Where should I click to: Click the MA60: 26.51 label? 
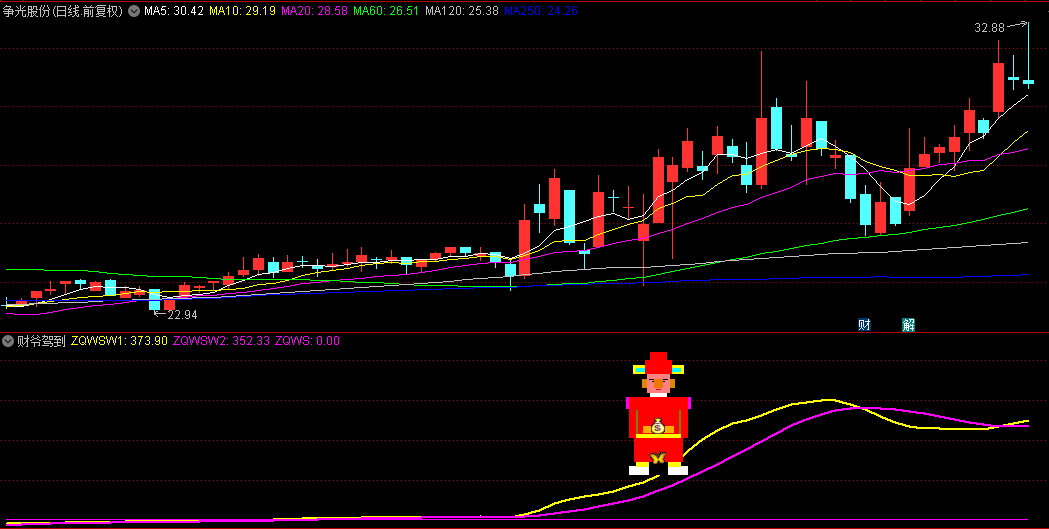point(386,11)
